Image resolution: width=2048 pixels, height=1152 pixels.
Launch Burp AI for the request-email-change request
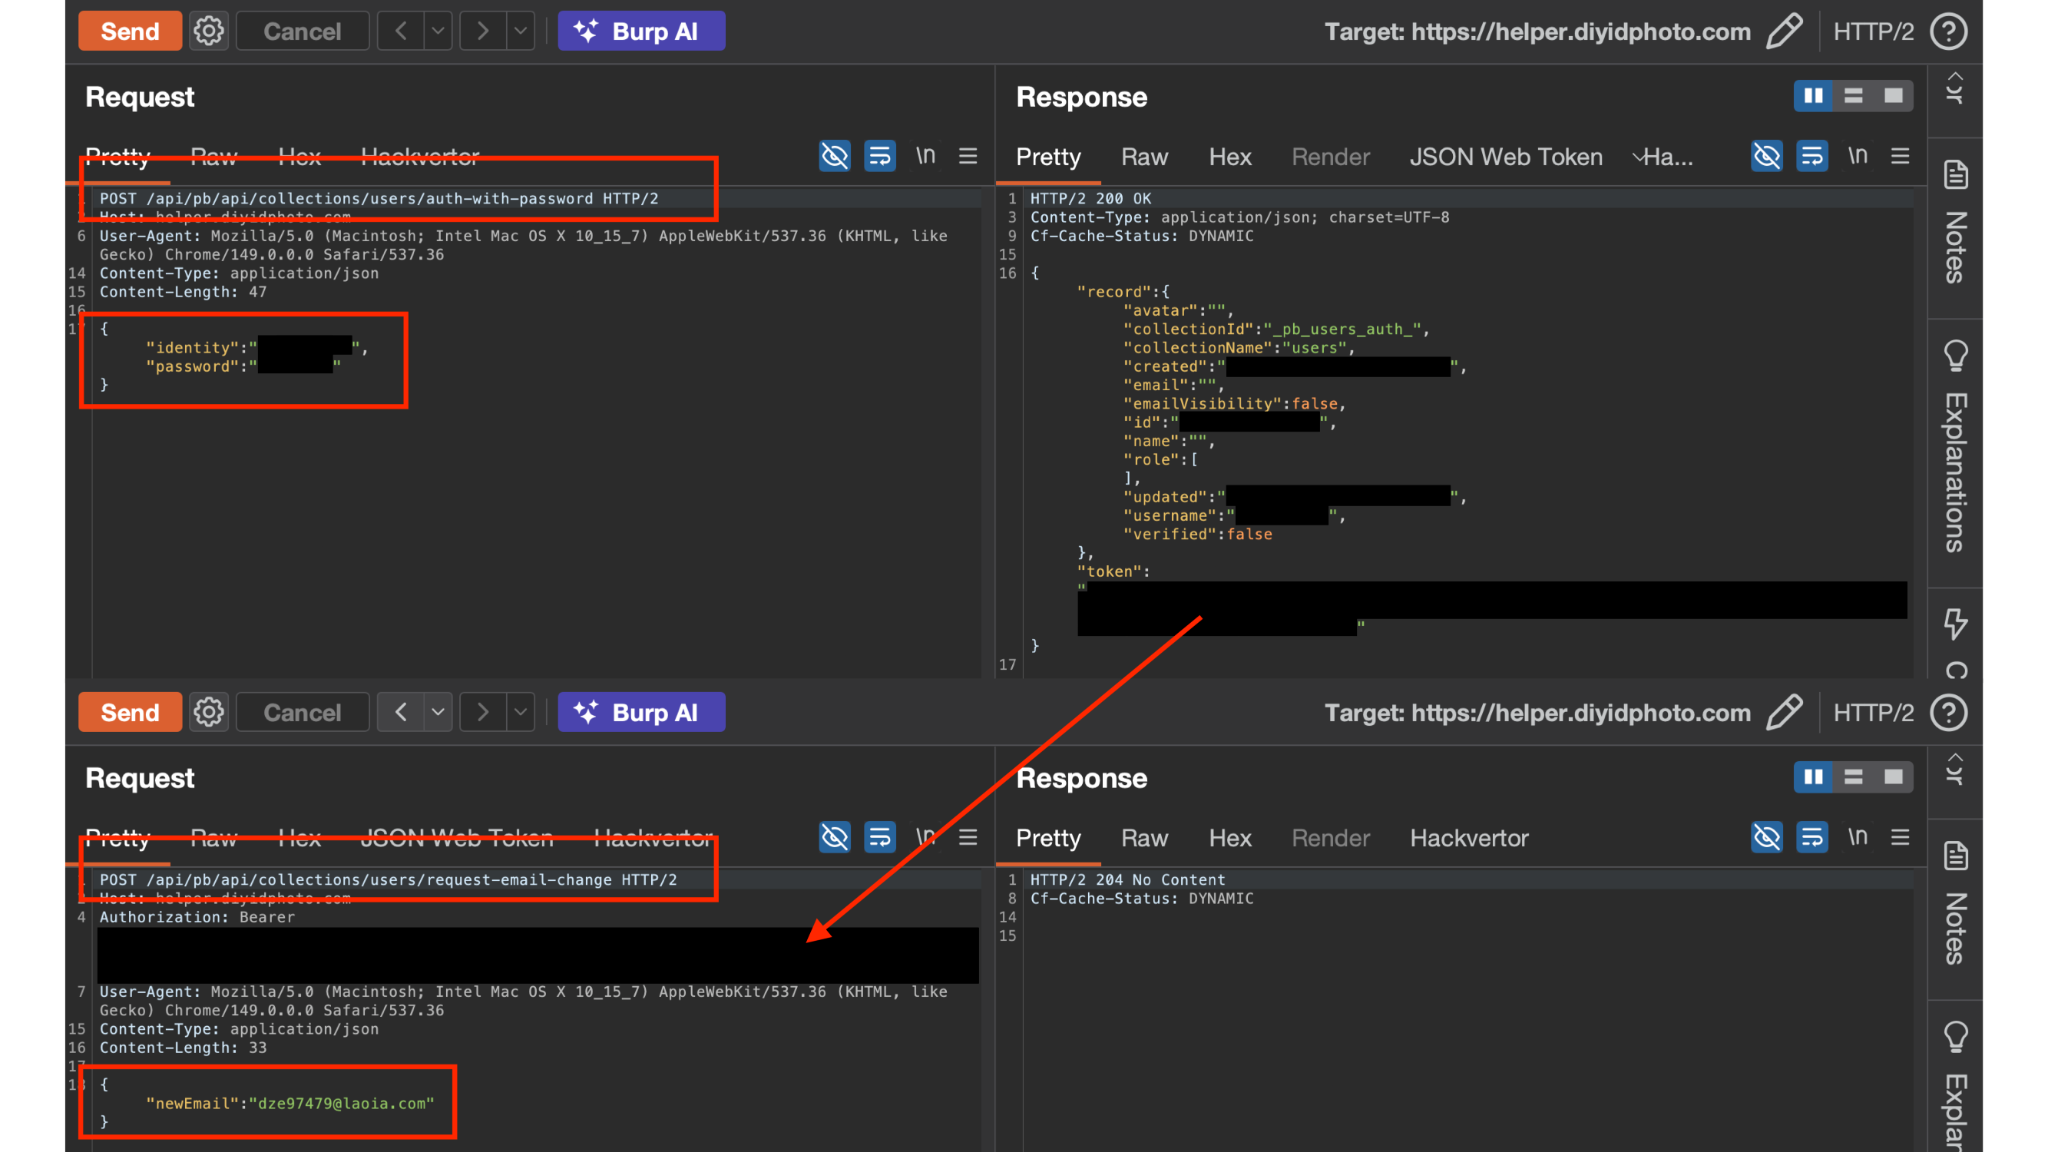click(641, 712)
